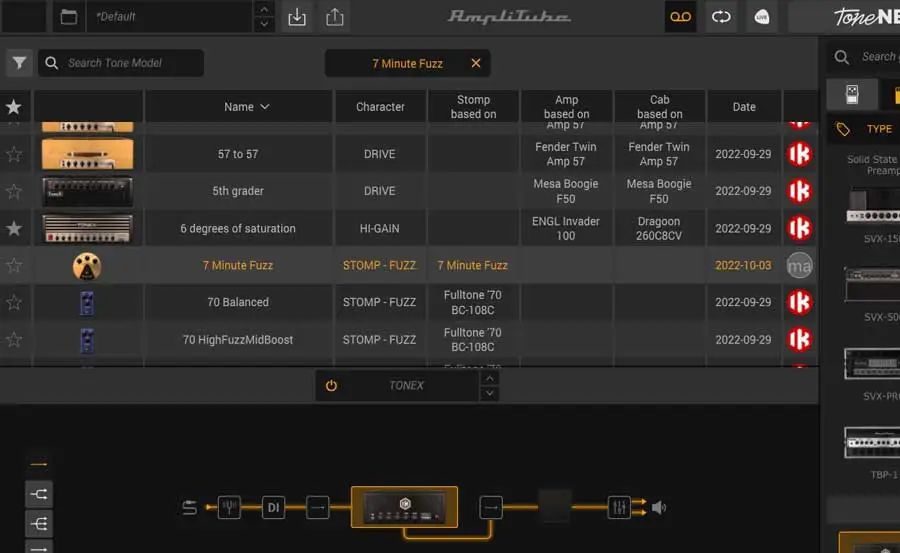
Task: Sort by Stomp based on column
Action: pyautogui.click(x=473, y=107)
